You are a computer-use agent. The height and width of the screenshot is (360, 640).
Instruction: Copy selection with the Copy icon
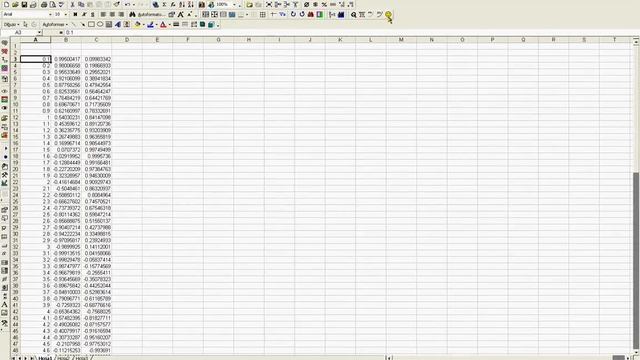point(81,4)
